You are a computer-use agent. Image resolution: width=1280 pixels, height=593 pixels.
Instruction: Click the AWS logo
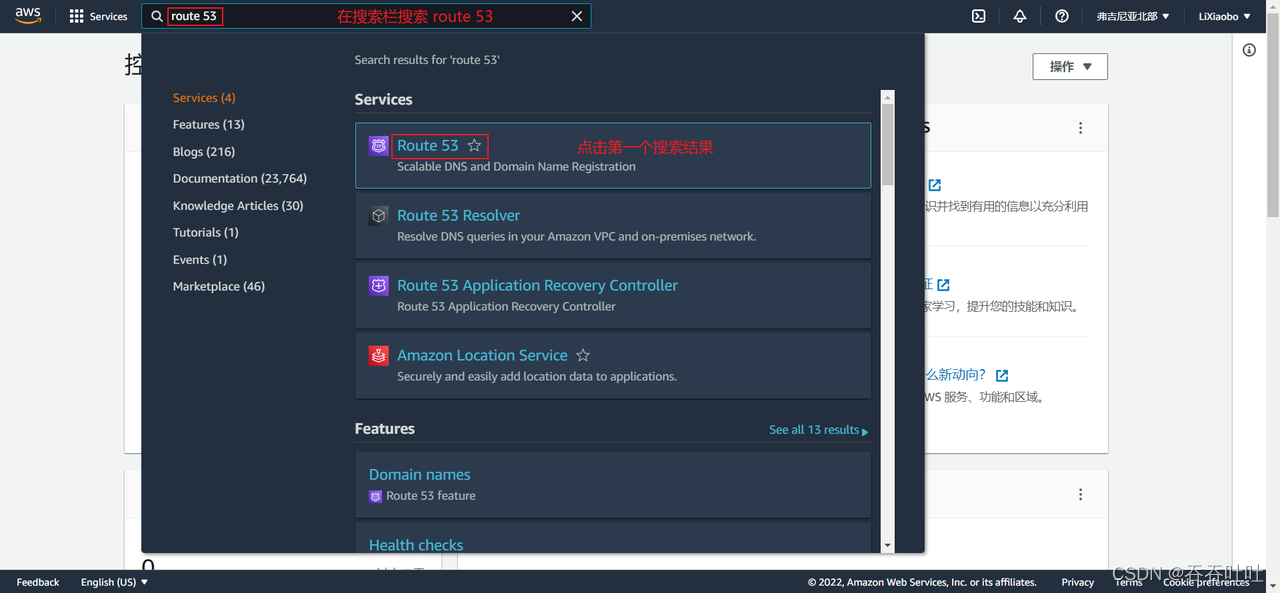[28, 16]
